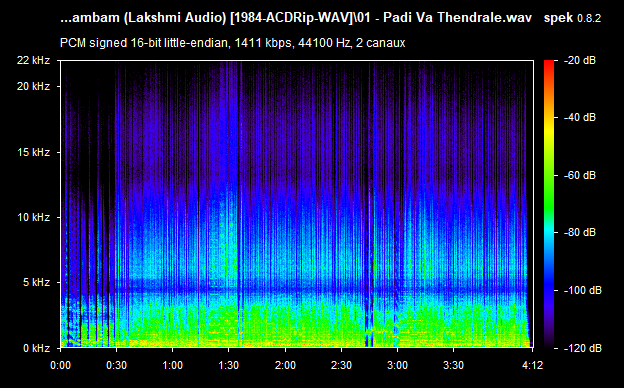Click the -60 dB legend label
The width and height of the screenshot is (624, 388).
click(580, 175)
